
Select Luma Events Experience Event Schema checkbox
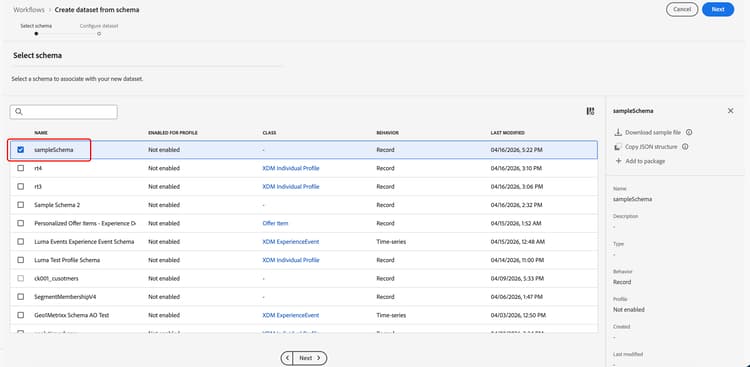click(x=21, y=242)
